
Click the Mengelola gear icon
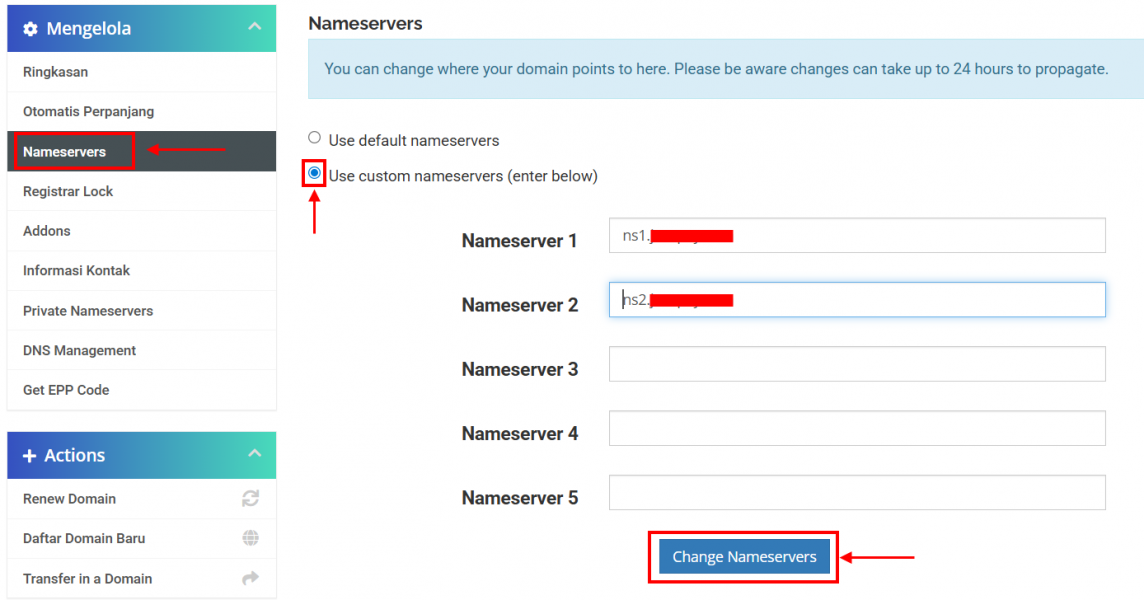point(30,28)
